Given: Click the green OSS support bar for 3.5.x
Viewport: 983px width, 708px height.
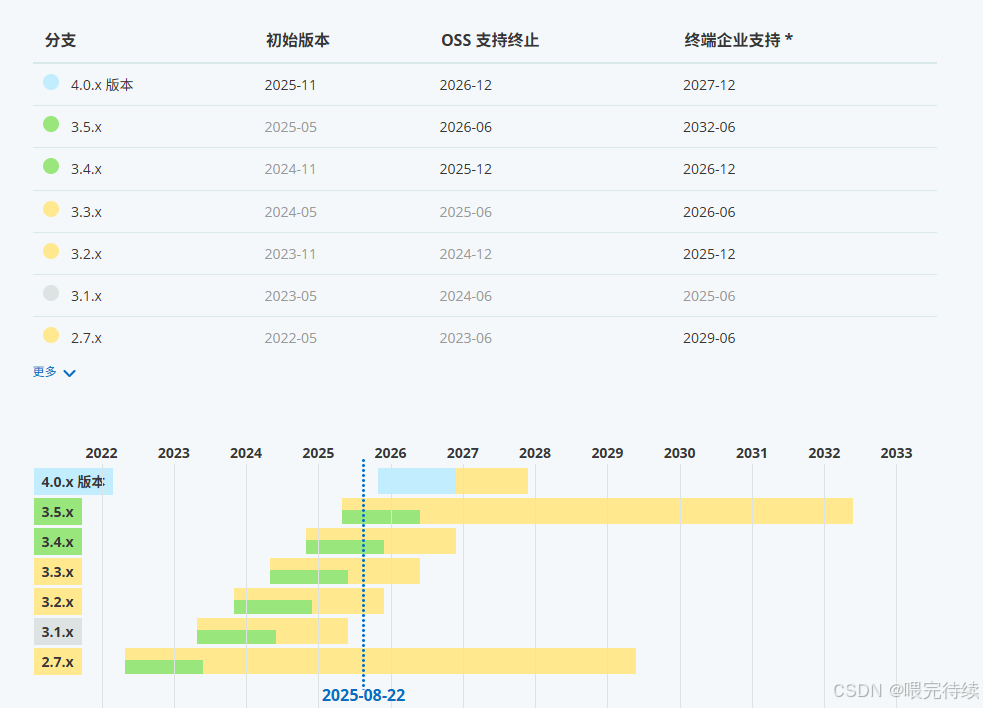Looking at the screenshot, I should click(381, 517).
